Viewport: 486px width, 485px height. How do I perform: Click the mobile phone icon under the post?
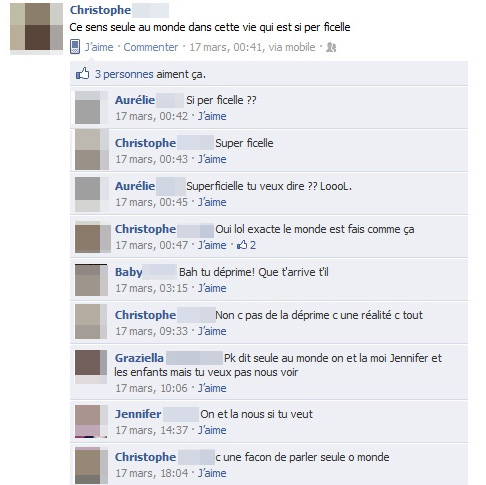coord(75,47)
